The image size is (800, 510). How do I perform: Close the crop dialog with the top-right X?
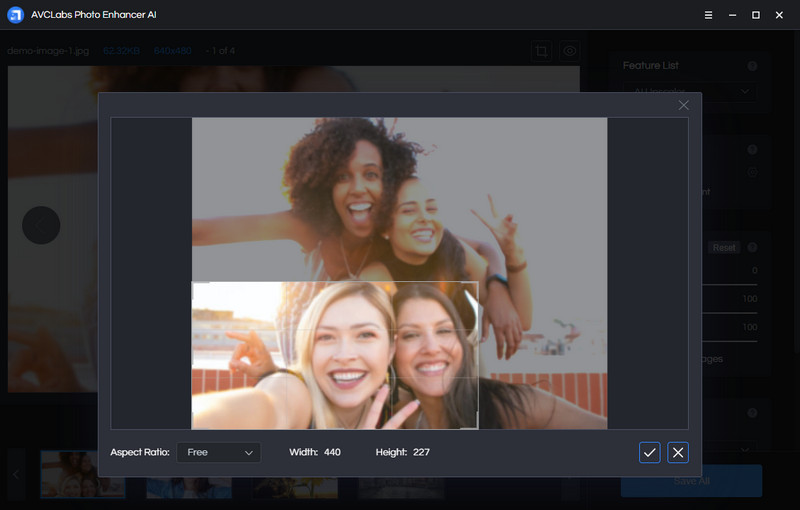click(x=684, y=105)
